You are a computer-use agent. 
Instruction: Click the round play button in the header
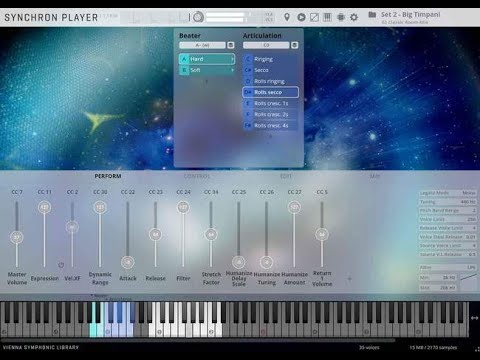pos(301,17)
